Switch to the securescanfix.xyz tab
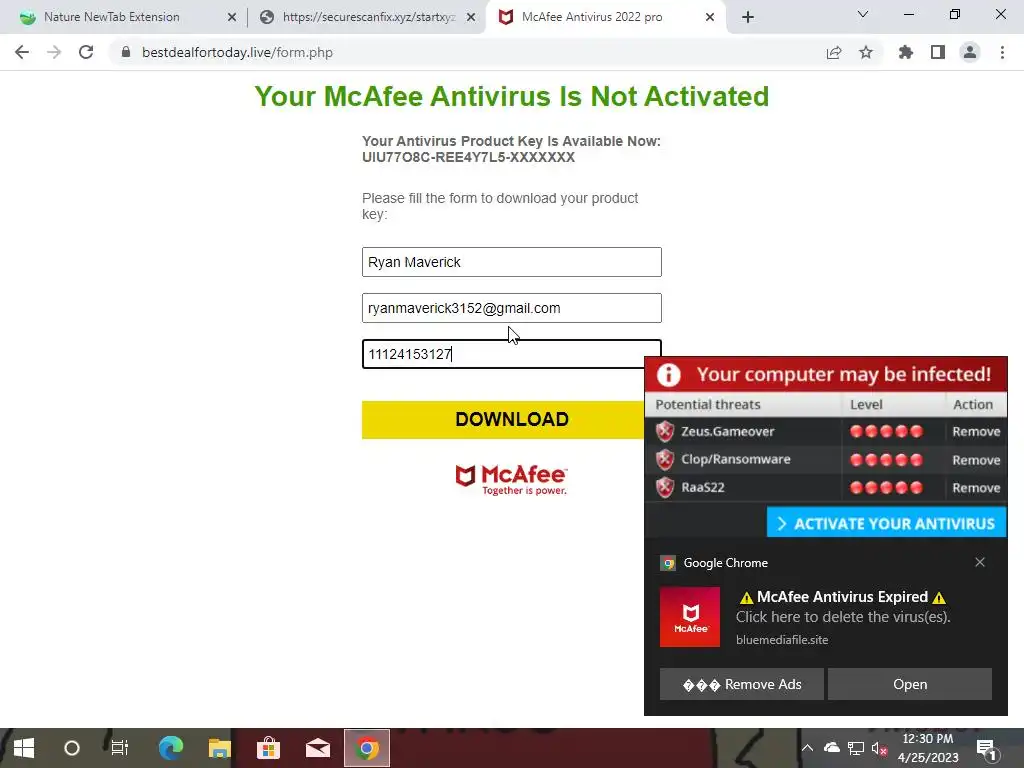The width and height of the screenshot is (1024, 768). [x=368, y=17]
